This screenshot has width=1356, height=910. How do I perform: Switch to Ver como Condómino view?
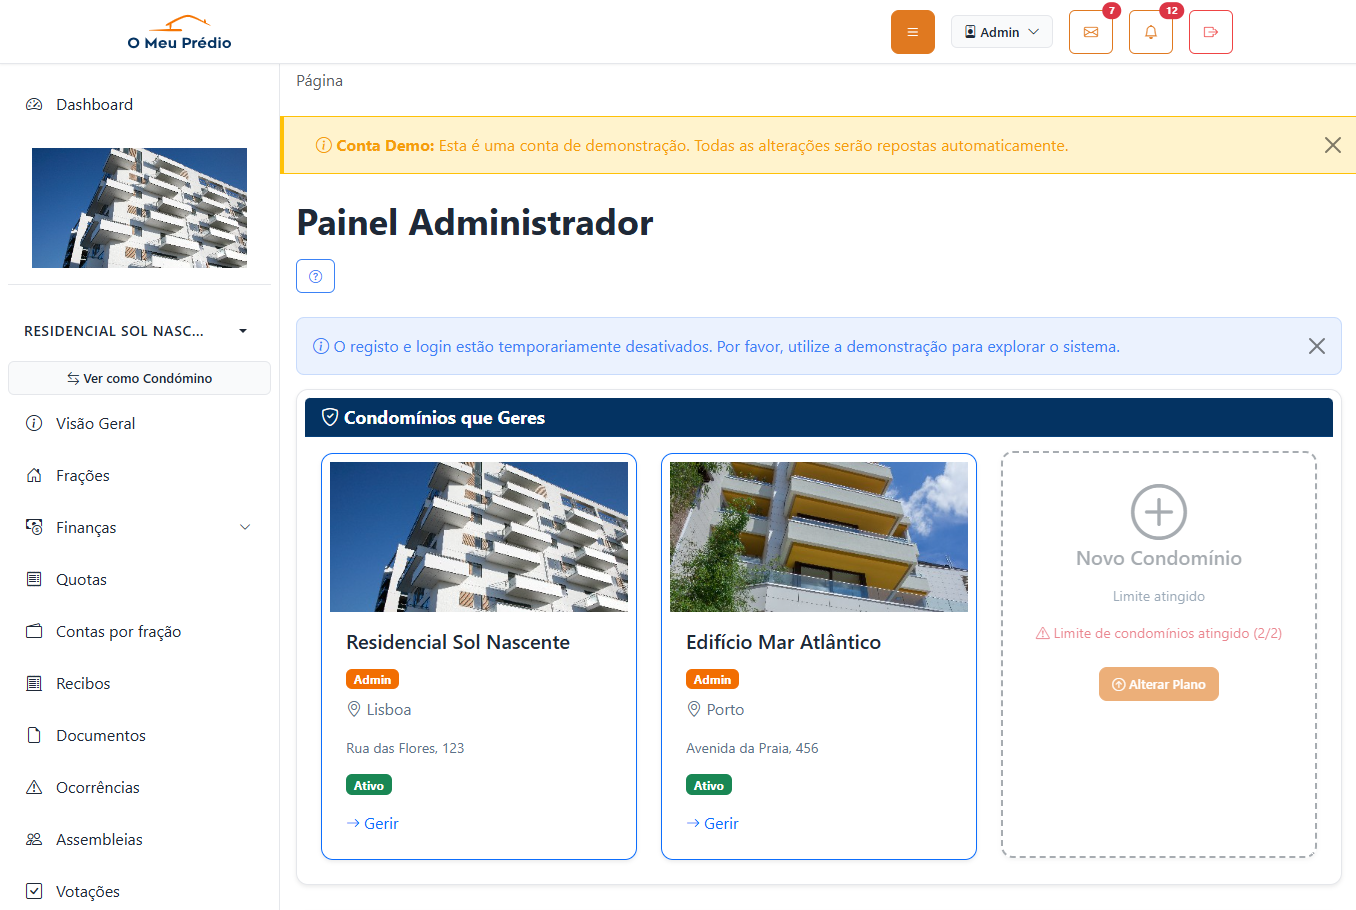coord(139,378)
